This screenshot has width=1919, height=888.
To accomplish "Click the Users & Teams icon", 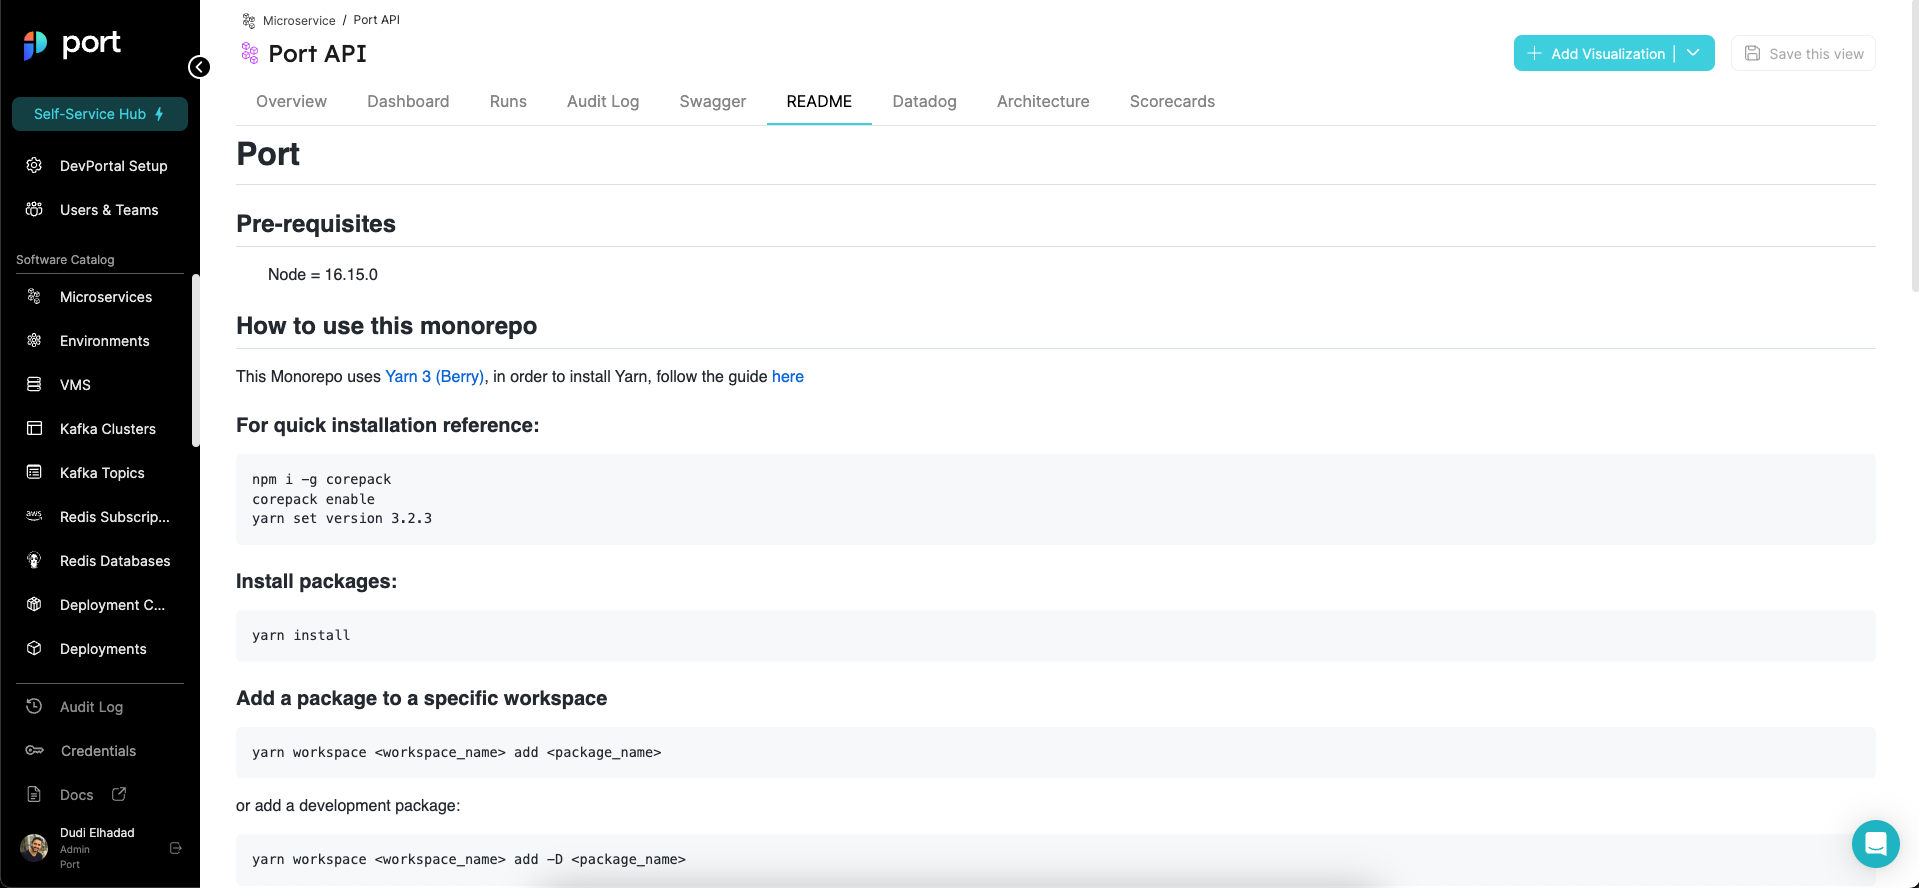I will pyautogui.click(x=34, y=209).
